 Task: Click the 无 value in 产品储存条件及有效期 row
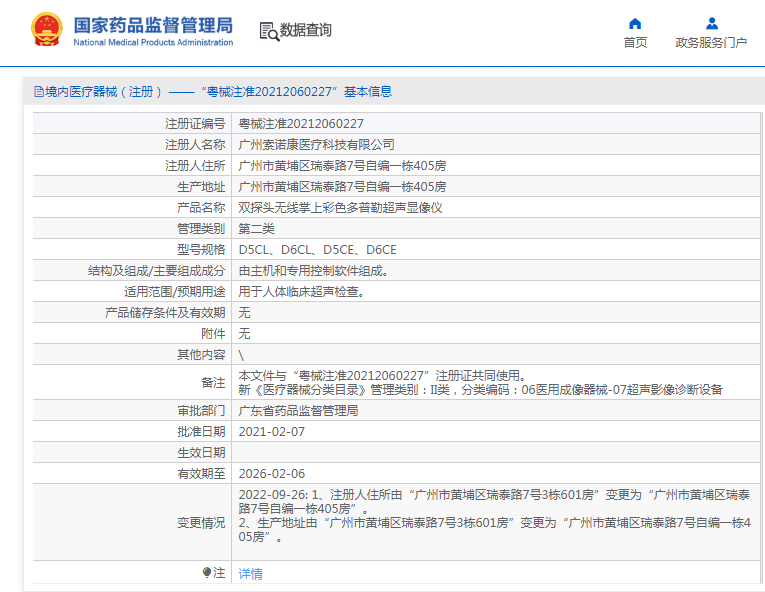pos(244,313)
